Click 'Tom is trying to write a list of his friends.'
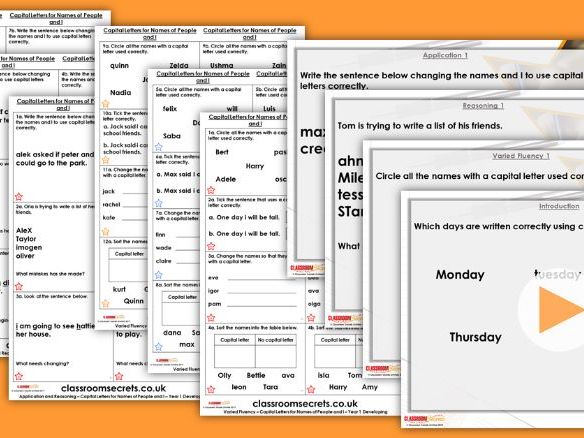The height and width of the screenshot is (438, 584). (x=420, y=126)
